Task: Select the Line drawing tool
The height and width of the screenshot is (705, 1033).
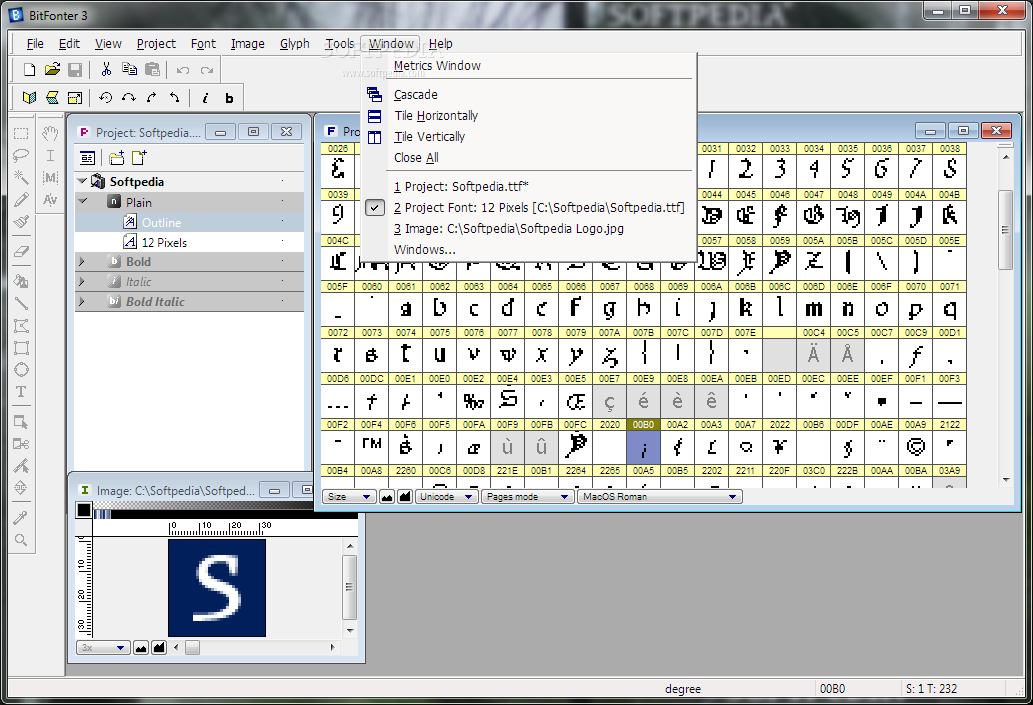Action: [21, 303]
